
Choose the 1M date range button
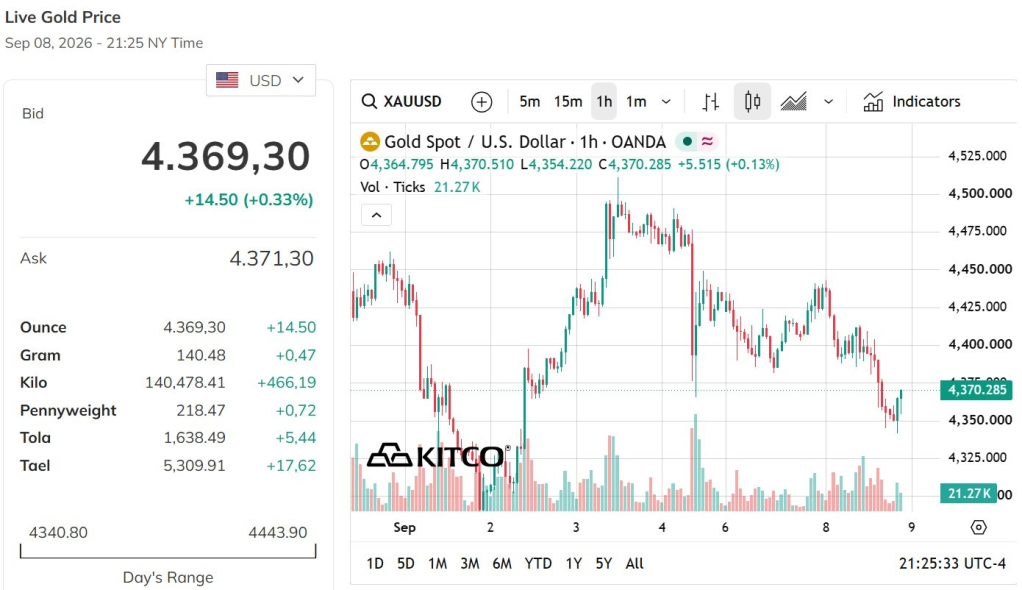click(437, 564)
